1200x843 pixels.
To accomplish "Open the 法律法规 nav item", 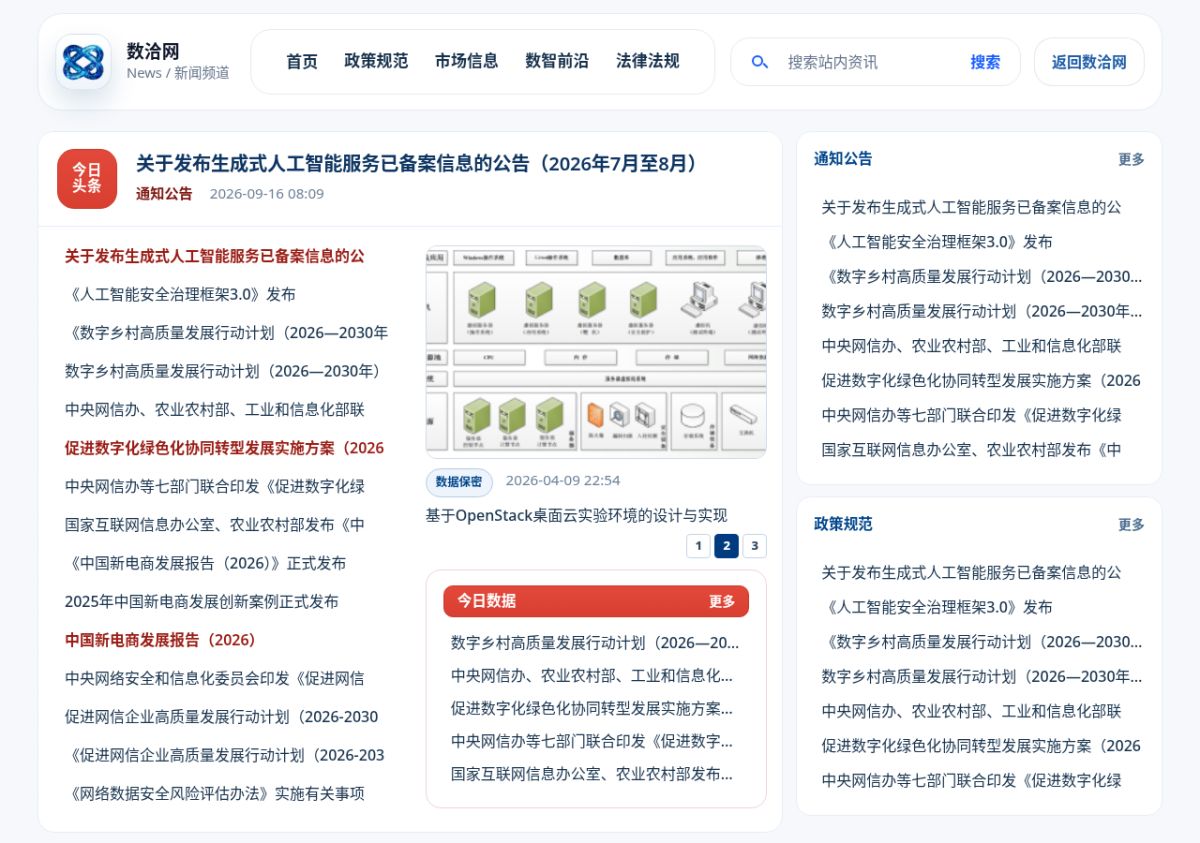I will point(647,61).
